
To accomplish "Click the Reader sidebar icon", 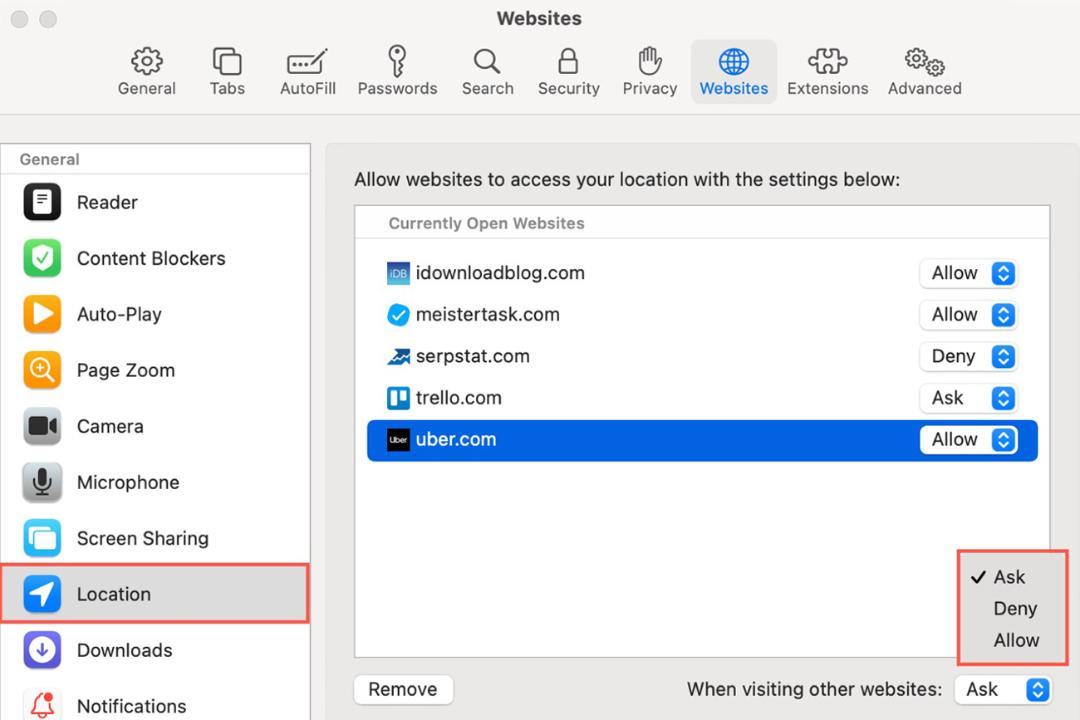I will click(42, 202).
